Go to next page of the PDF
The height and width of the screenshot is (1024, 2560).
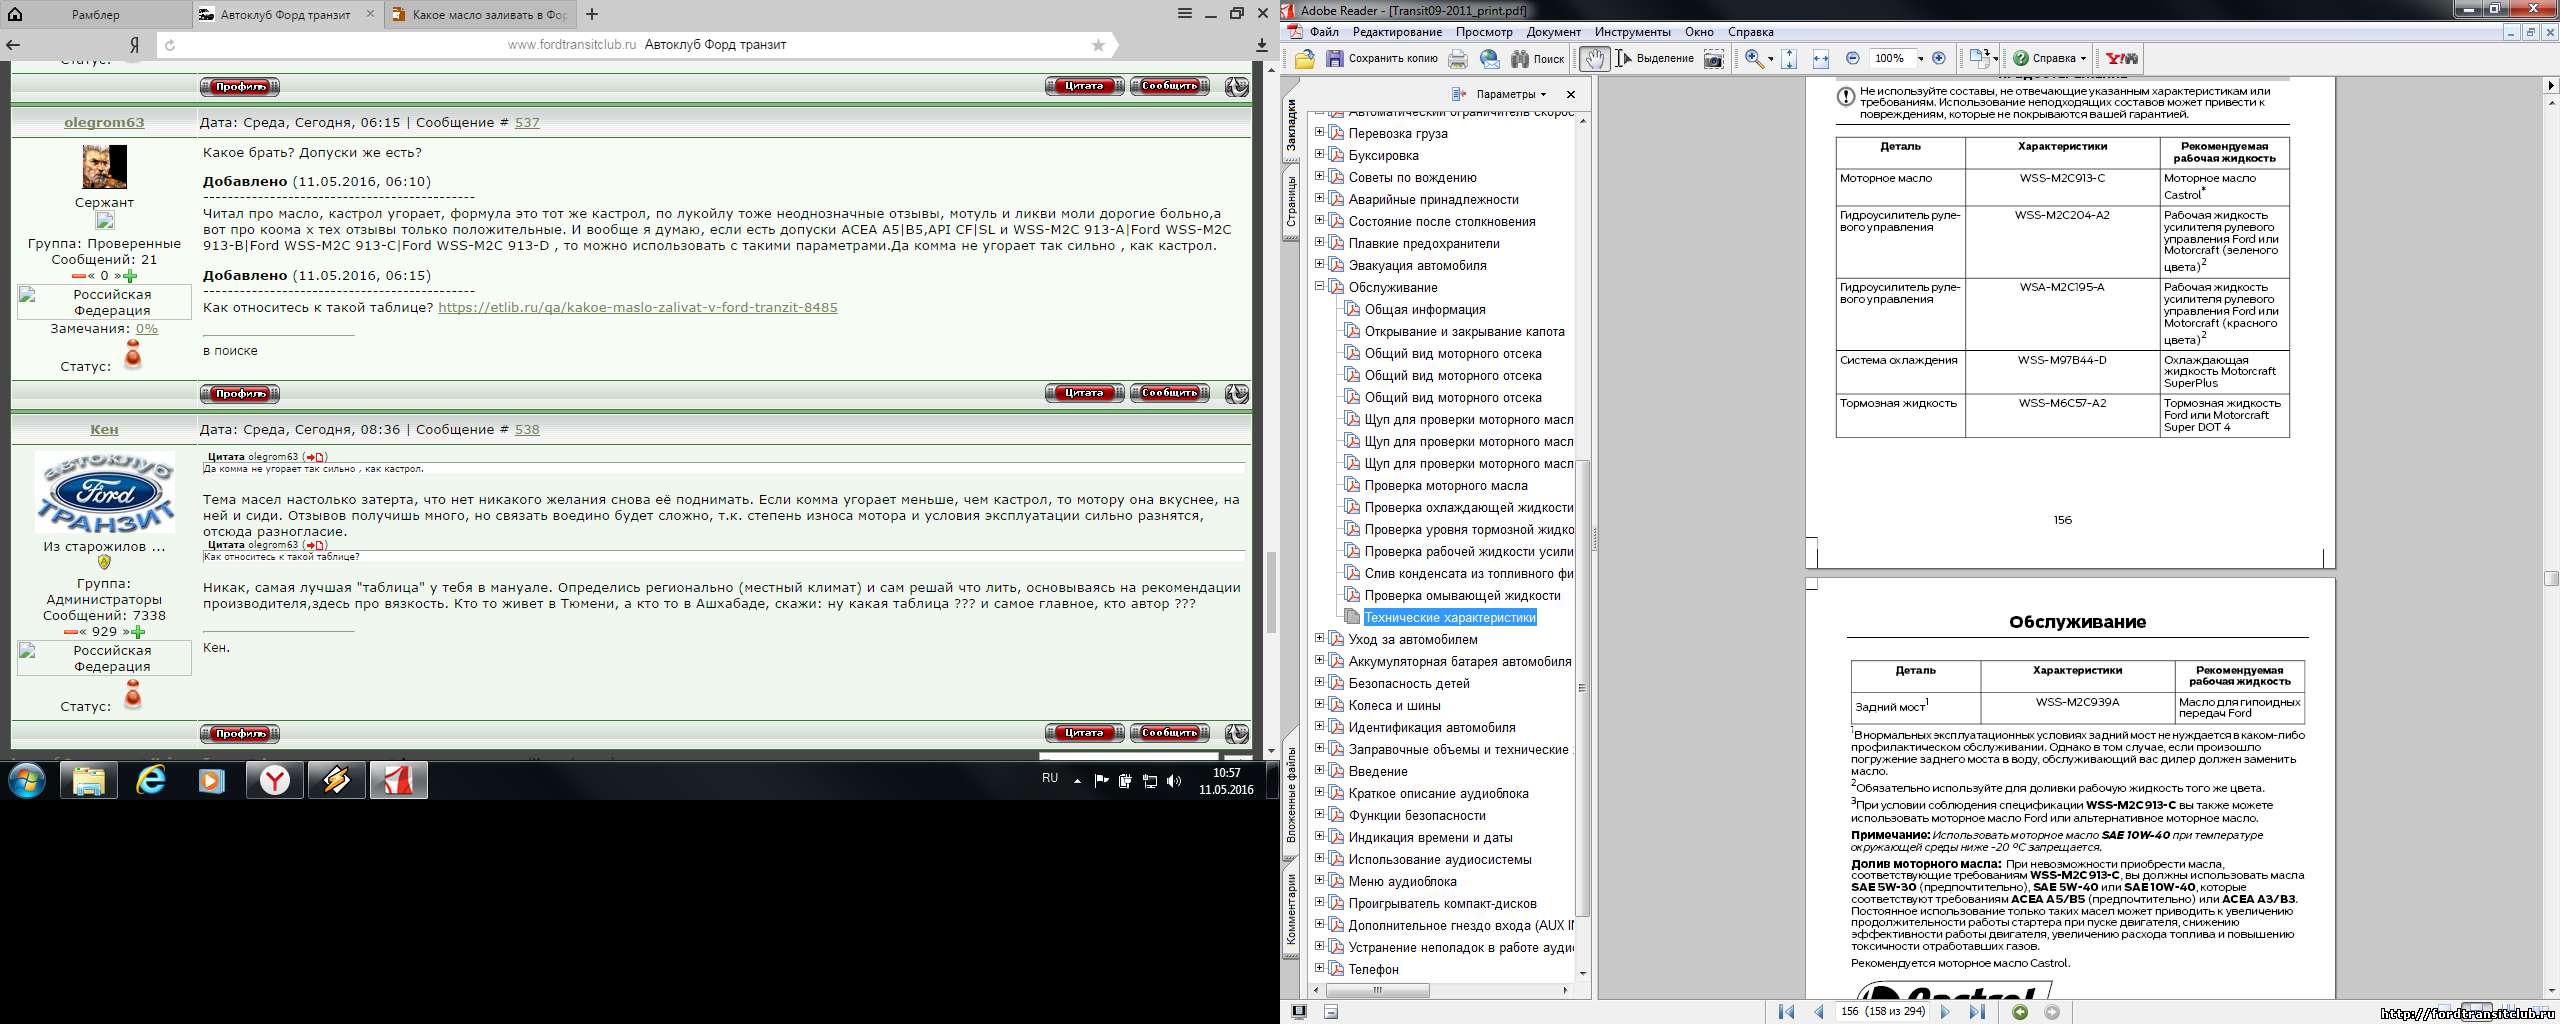pos(1945,1012)
